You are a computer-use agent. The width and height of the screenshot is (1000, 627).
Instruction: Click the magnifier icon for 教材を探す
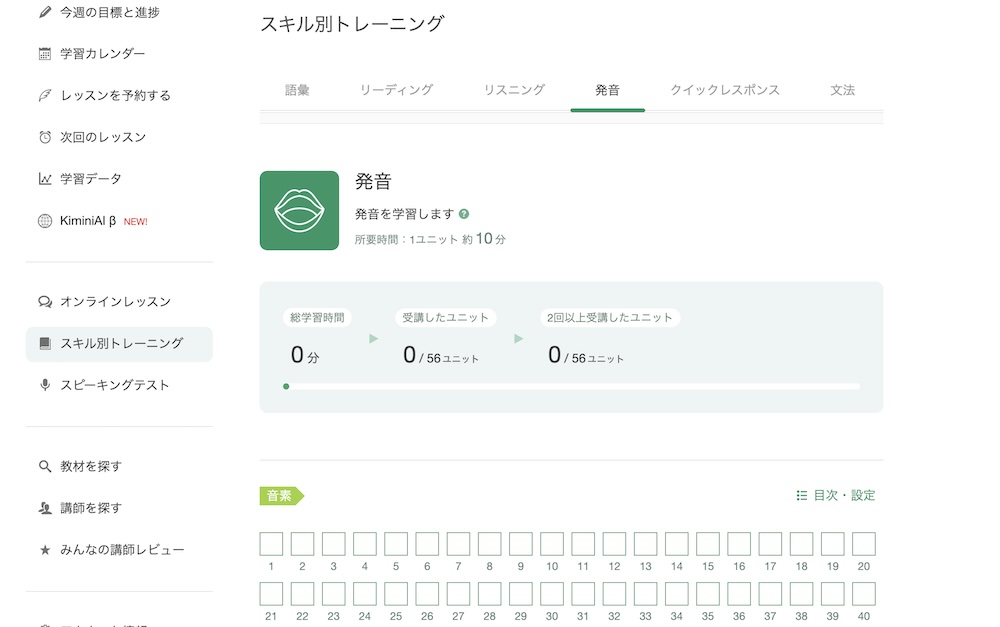coord(45,466)
